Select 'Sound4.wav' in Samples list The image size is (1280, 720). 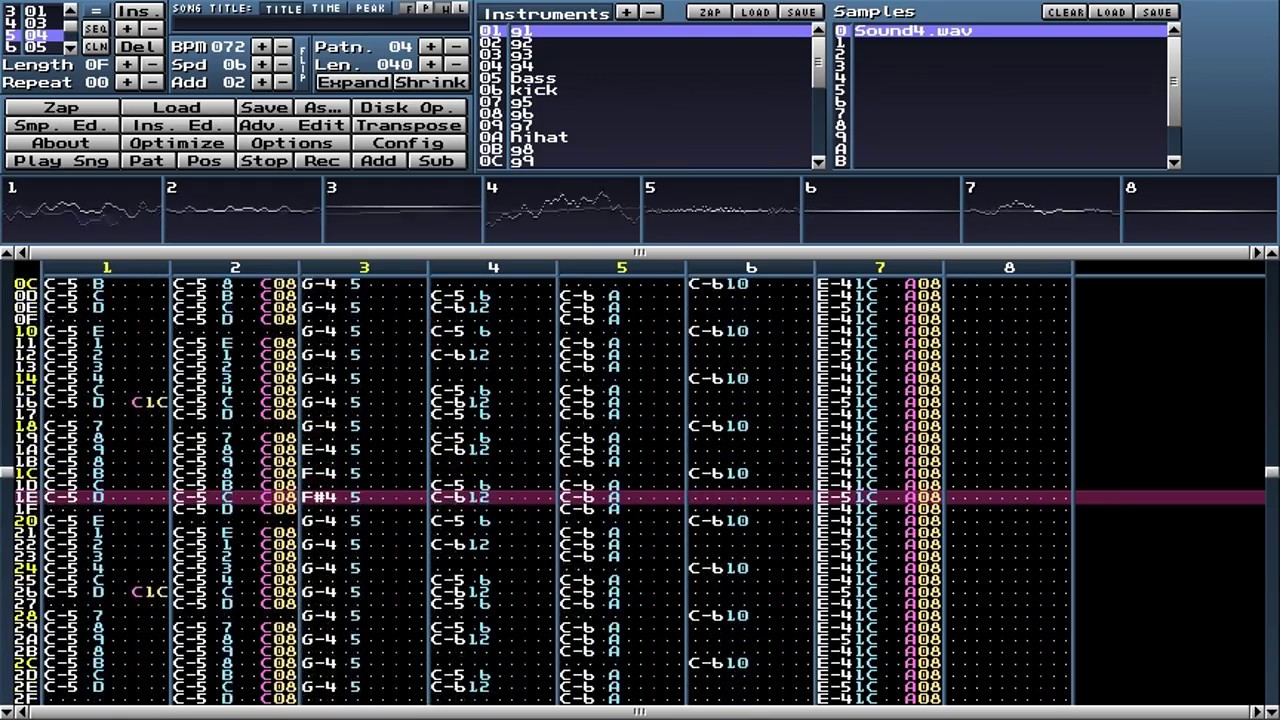coord(1000,31)
